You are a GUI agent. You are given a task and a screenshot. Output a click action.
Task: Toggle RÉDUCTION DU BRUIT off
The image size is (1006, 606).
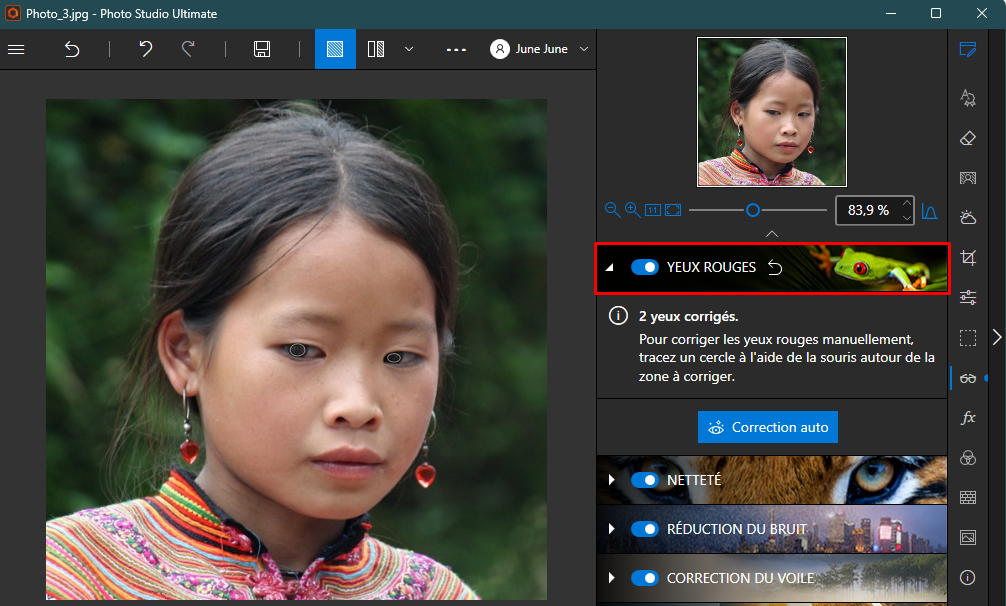click(645, 529)
